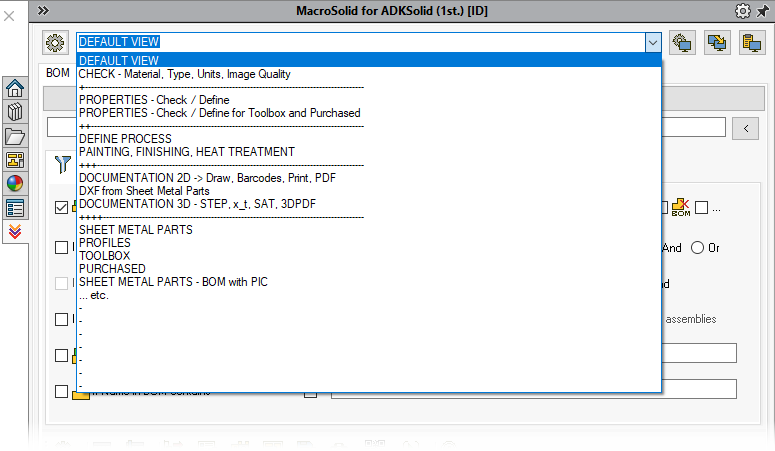Choose DXF from Sheet Metal Parts
The width and height of the screenshot is (775, 451).
click(x=369, y=191)
